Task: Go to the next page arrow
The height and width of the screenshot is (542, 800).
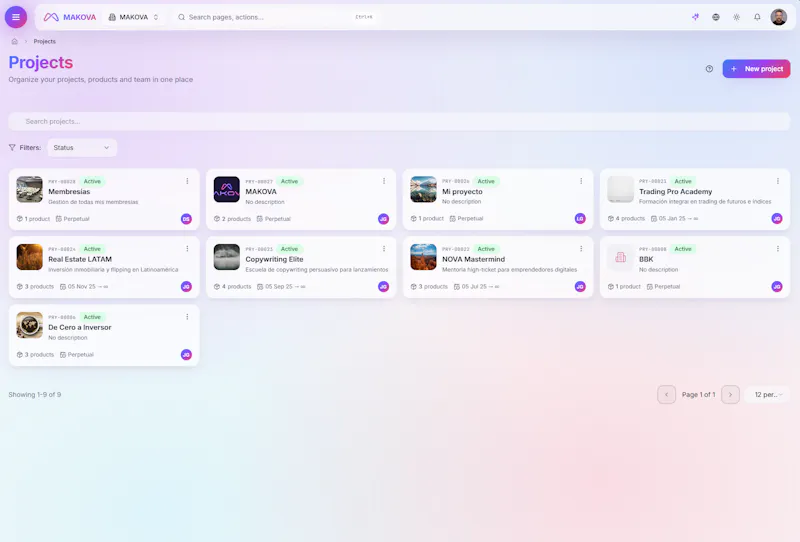Action: tap(730, 395)
